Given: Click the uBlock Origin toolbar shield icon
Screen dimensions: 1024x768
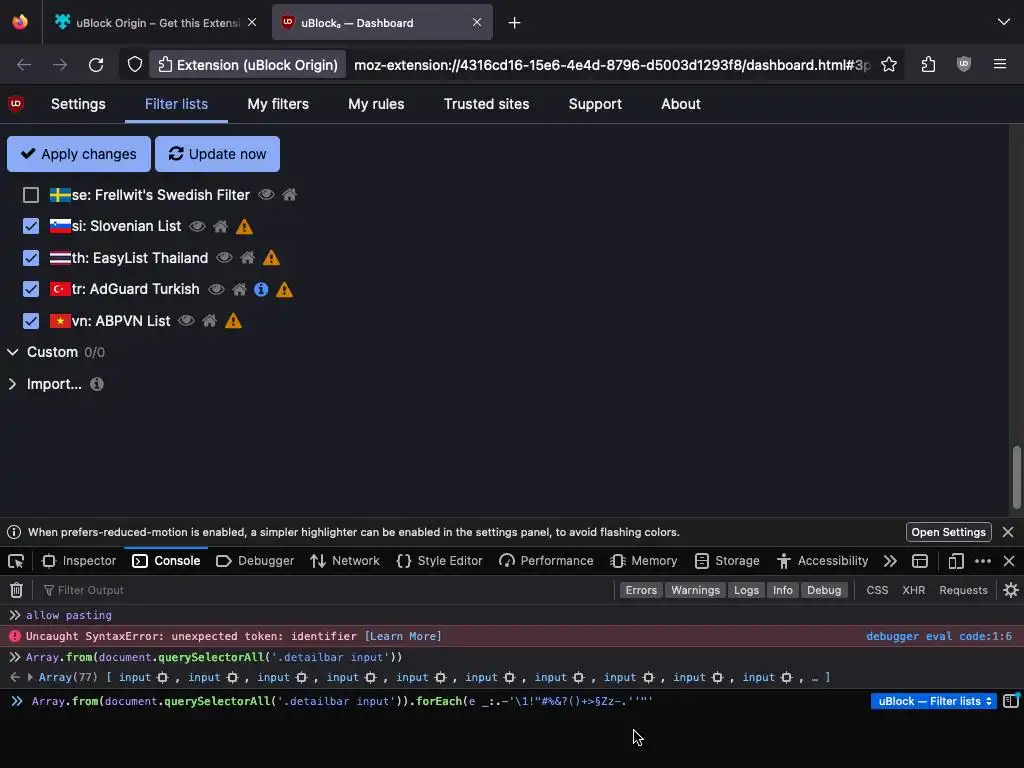Looking at the screenshot, I should 964,64.
